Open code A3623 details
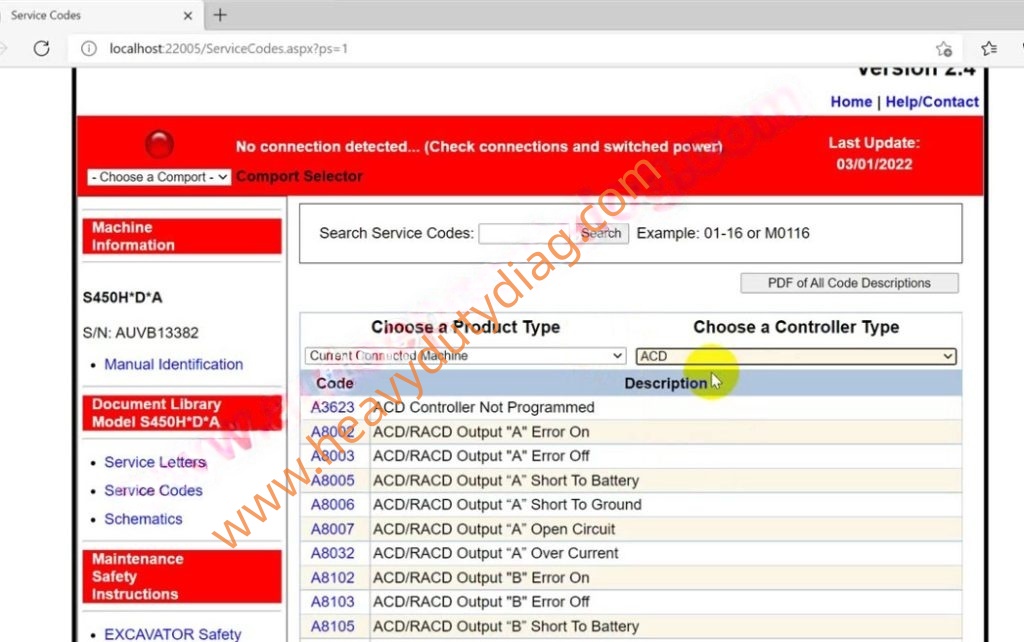The image size is (1024, 642). point(332,408)
